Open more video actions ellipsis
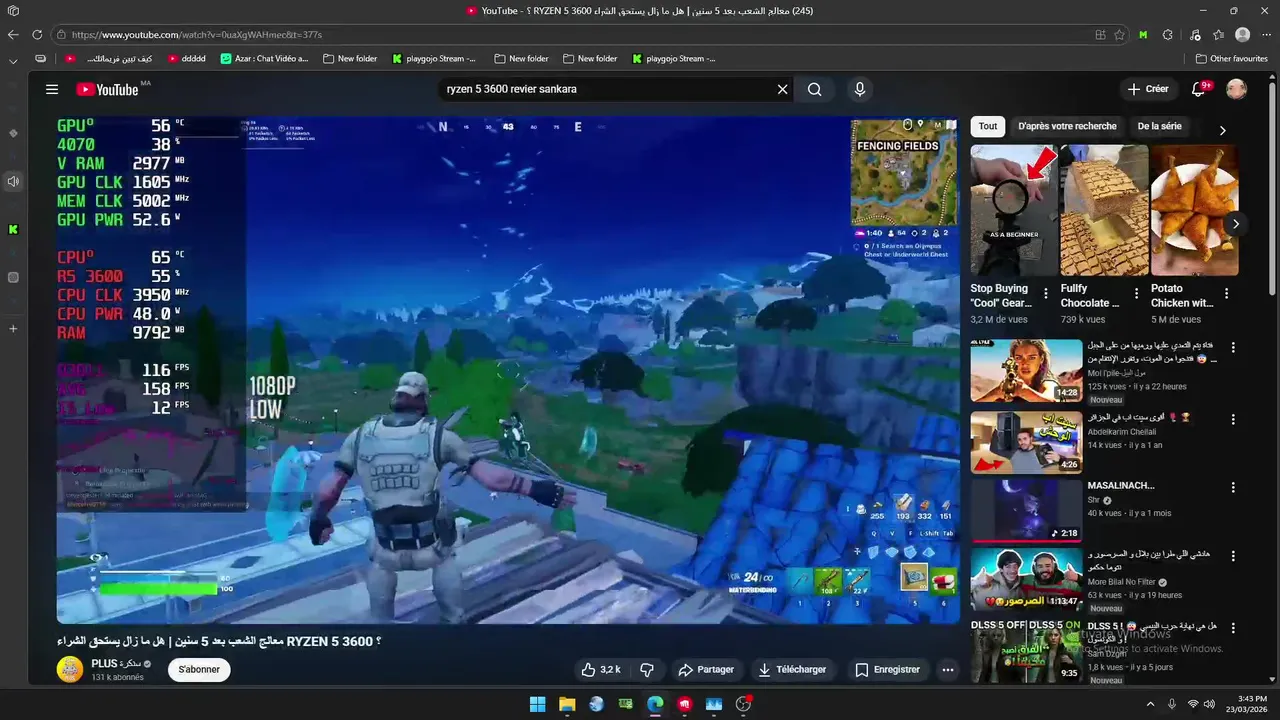Screen dimensions: 1280x720 (948, 669)
